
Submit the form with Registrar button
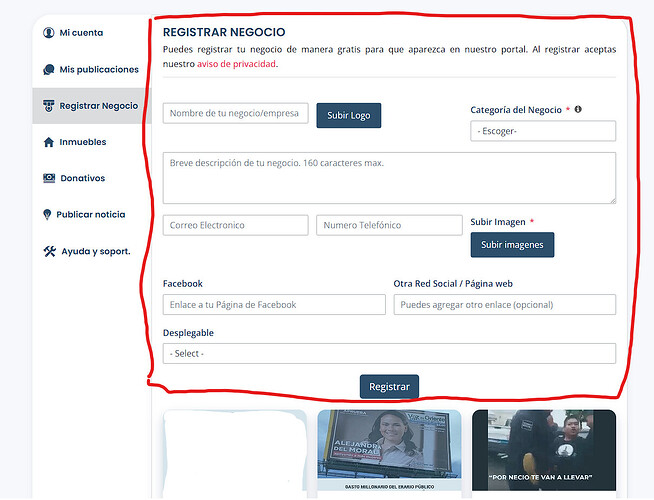[389, 386]
